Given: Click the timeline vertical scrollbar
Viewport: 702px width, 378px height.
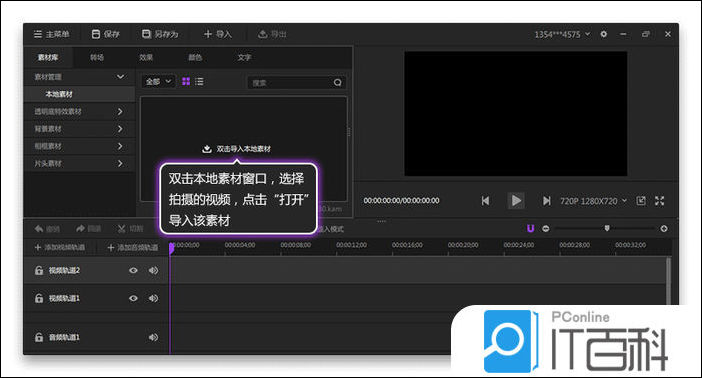Looking at the screenshot, I should [669, 281].
